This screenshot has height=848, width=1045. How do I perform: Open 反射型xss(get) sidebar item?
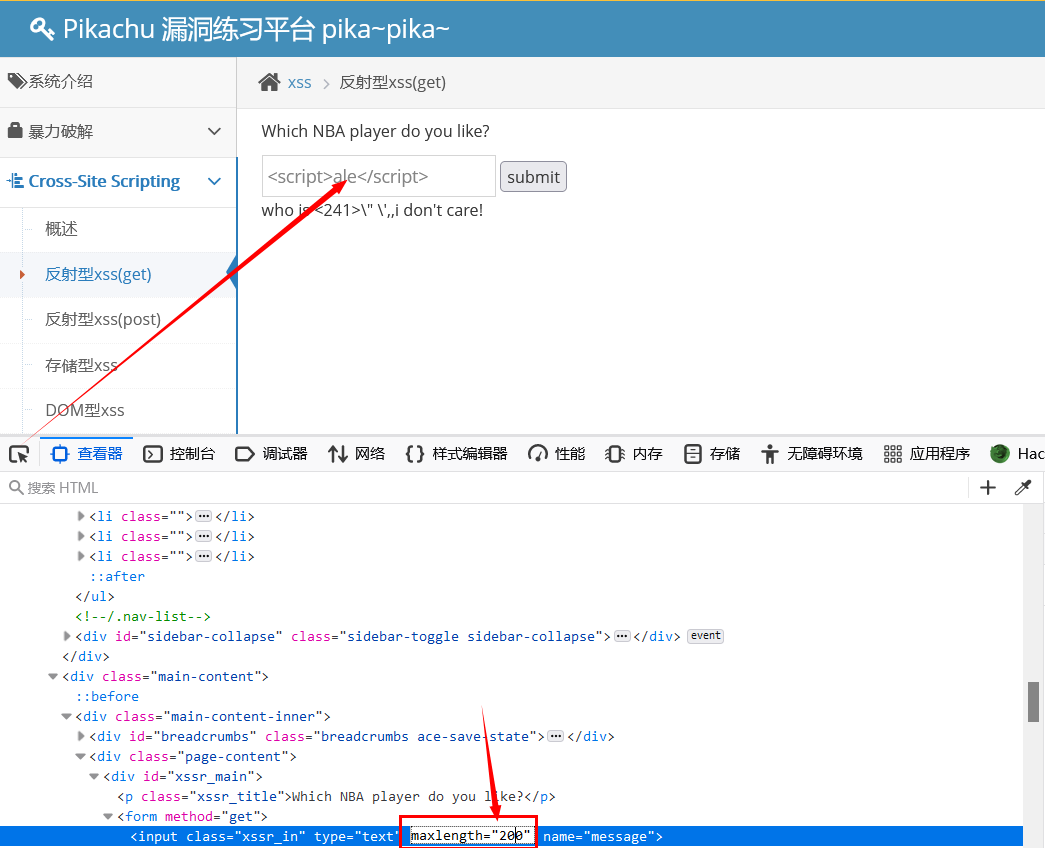point(98,274)
